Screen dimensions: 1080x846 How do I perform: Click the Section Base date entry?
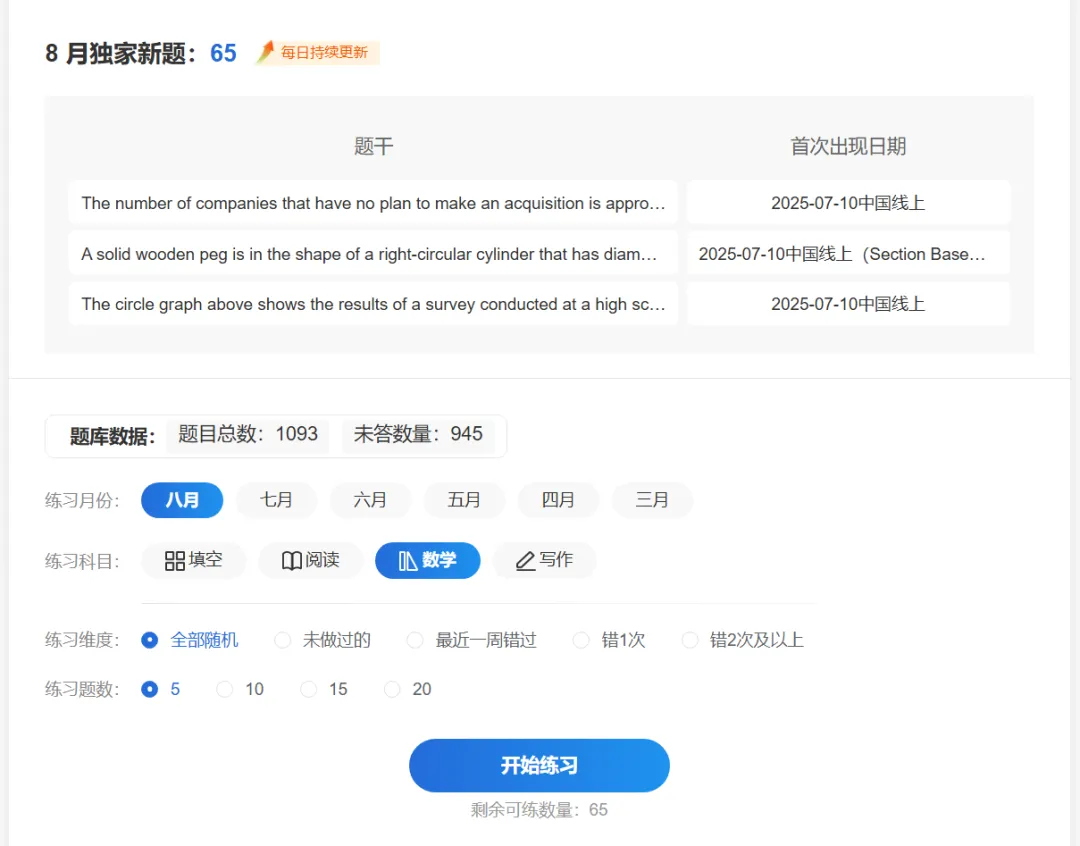[848, 253]
